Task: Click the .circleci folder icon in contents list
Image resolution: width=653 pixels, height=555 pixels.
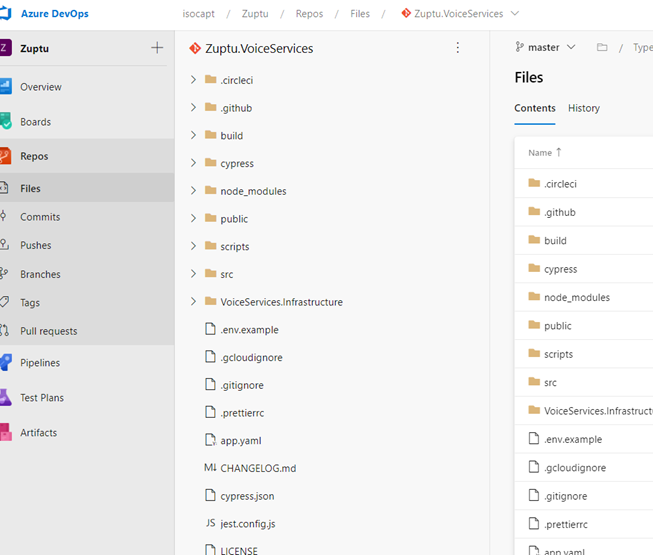Action: 534,183
